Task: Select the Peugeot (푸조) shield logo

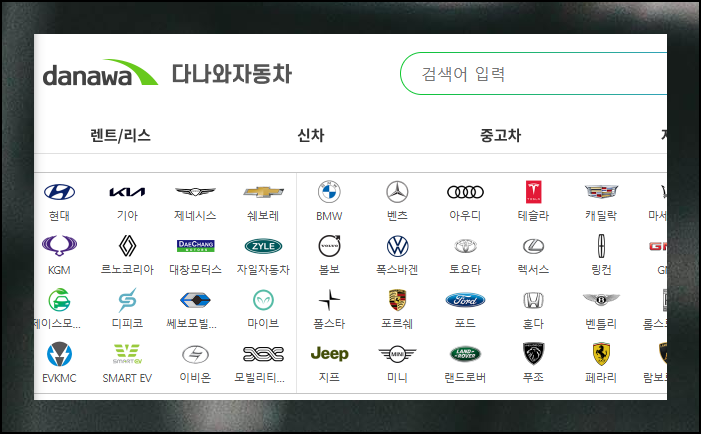Action: pos(533,354)
